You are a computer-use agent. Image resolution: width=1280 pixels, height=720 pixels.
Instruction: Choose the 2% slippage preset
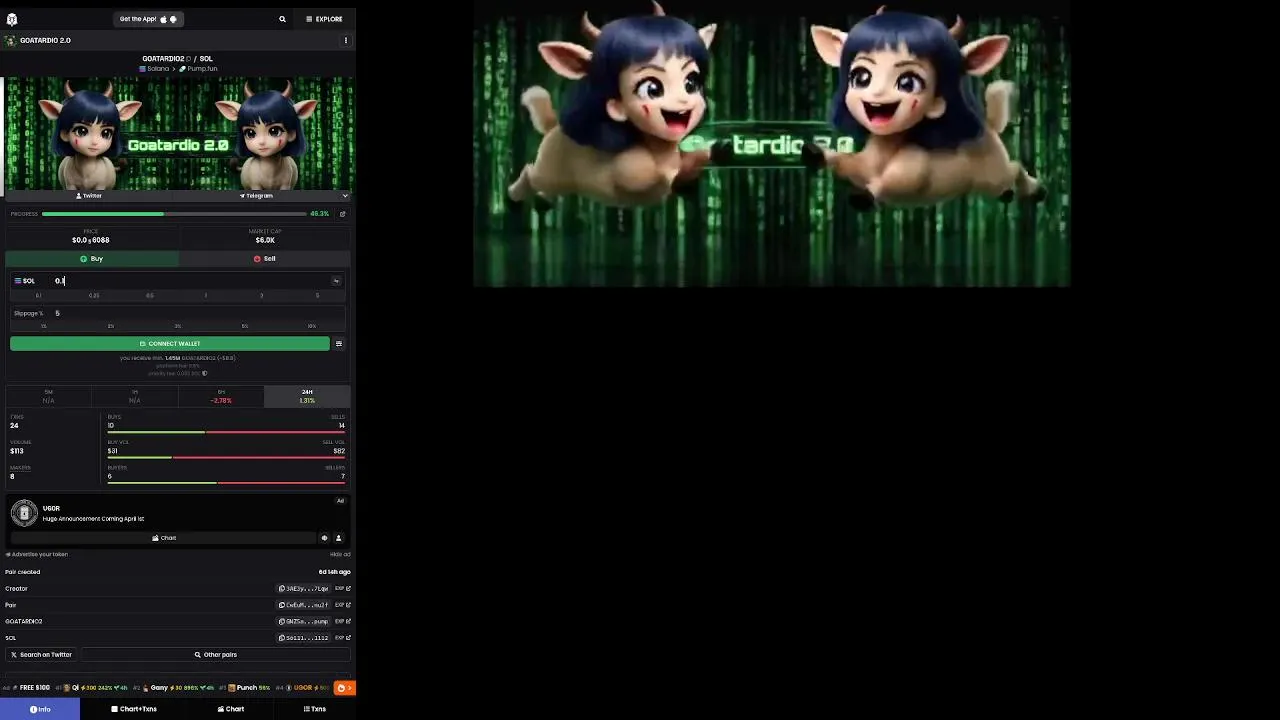pyautogui.click(x=110, y=326)
